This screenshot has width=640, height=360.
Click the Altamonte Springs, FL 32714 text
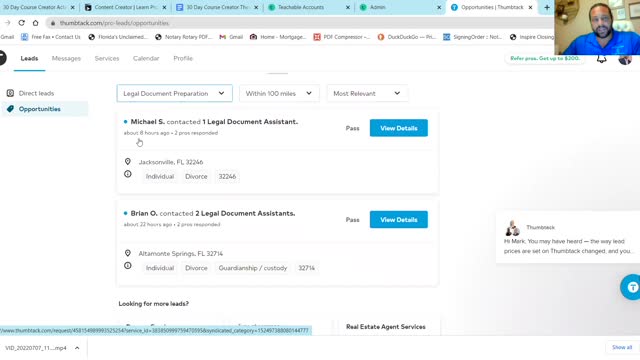pyautogui.click(x=180, y=253)
